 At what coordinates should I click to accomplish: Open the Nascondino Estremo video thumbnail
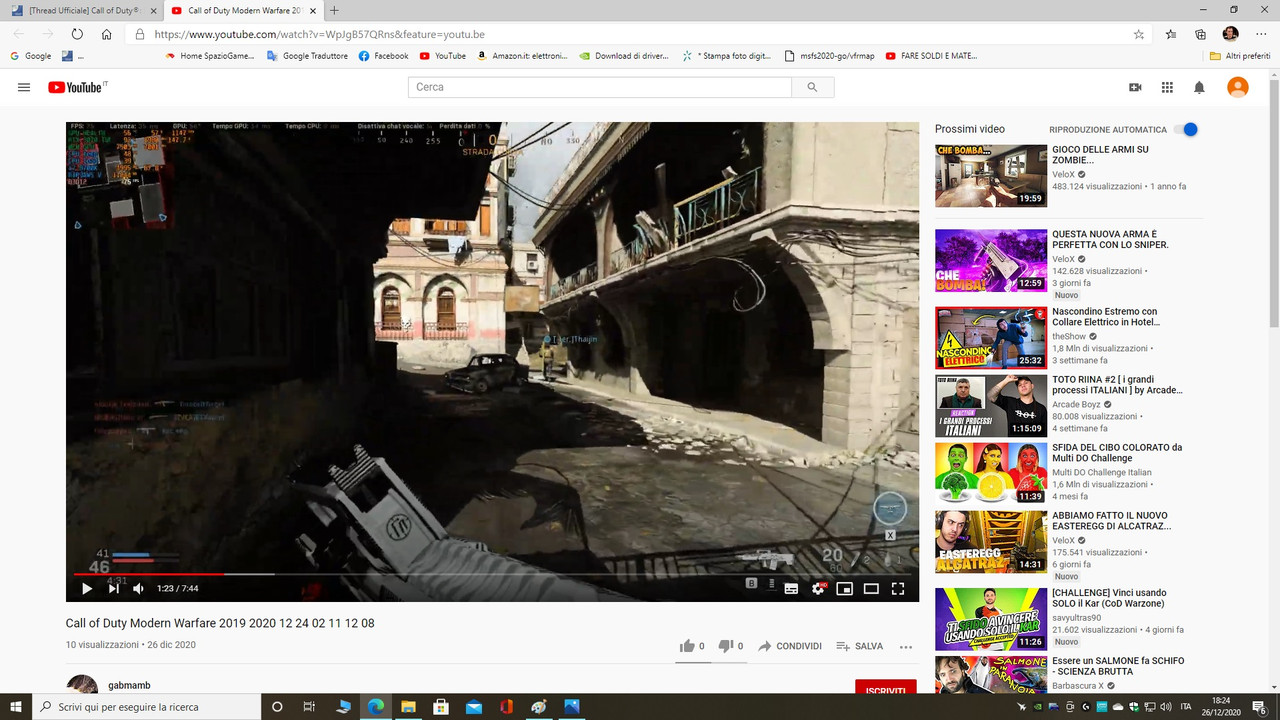(x=991, y=338)
